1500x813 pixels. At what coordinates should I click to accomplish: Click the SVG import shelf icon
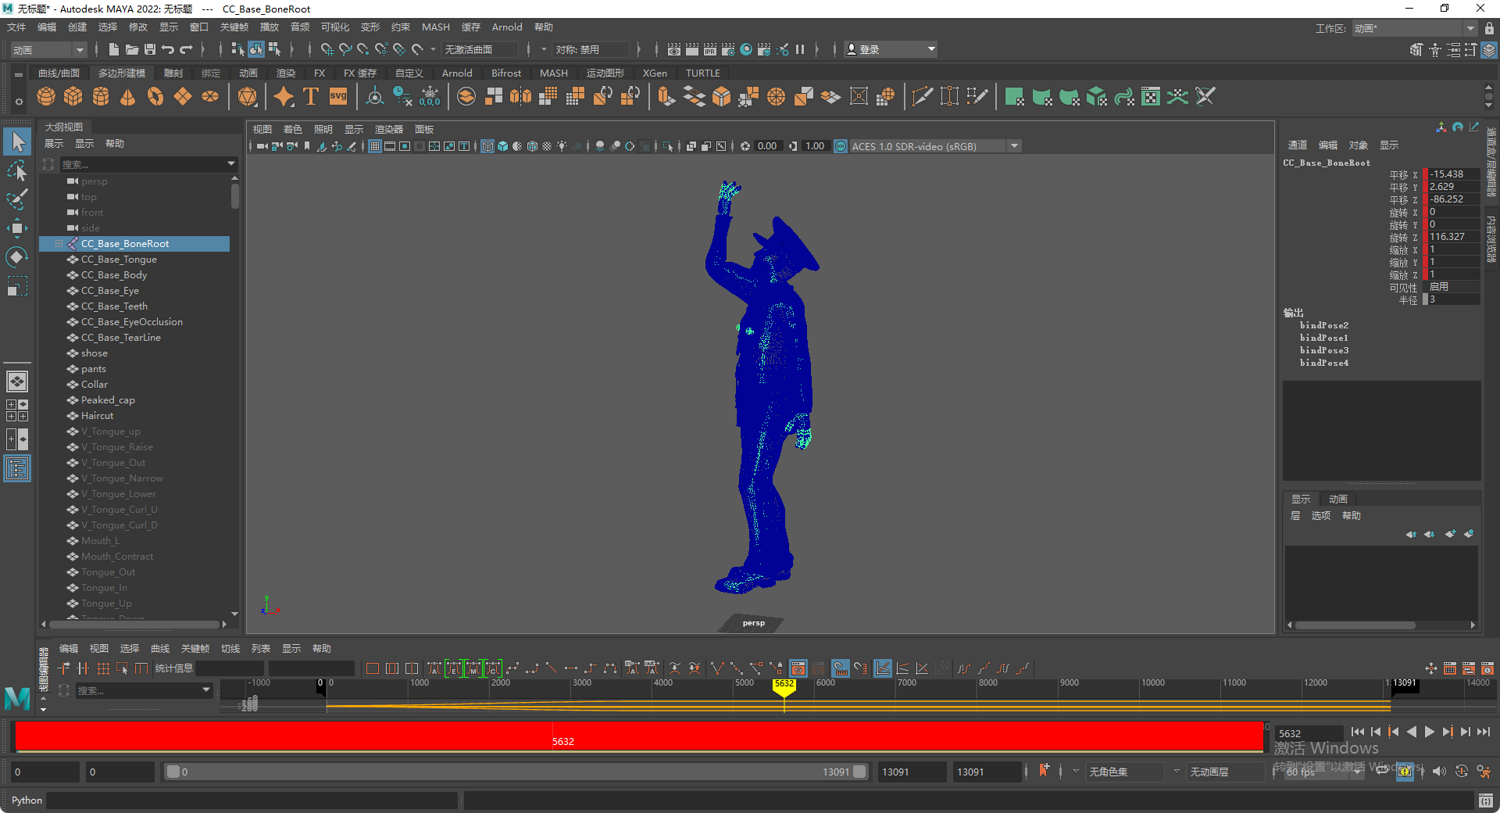pyautogui.click(x=338, y=97)
